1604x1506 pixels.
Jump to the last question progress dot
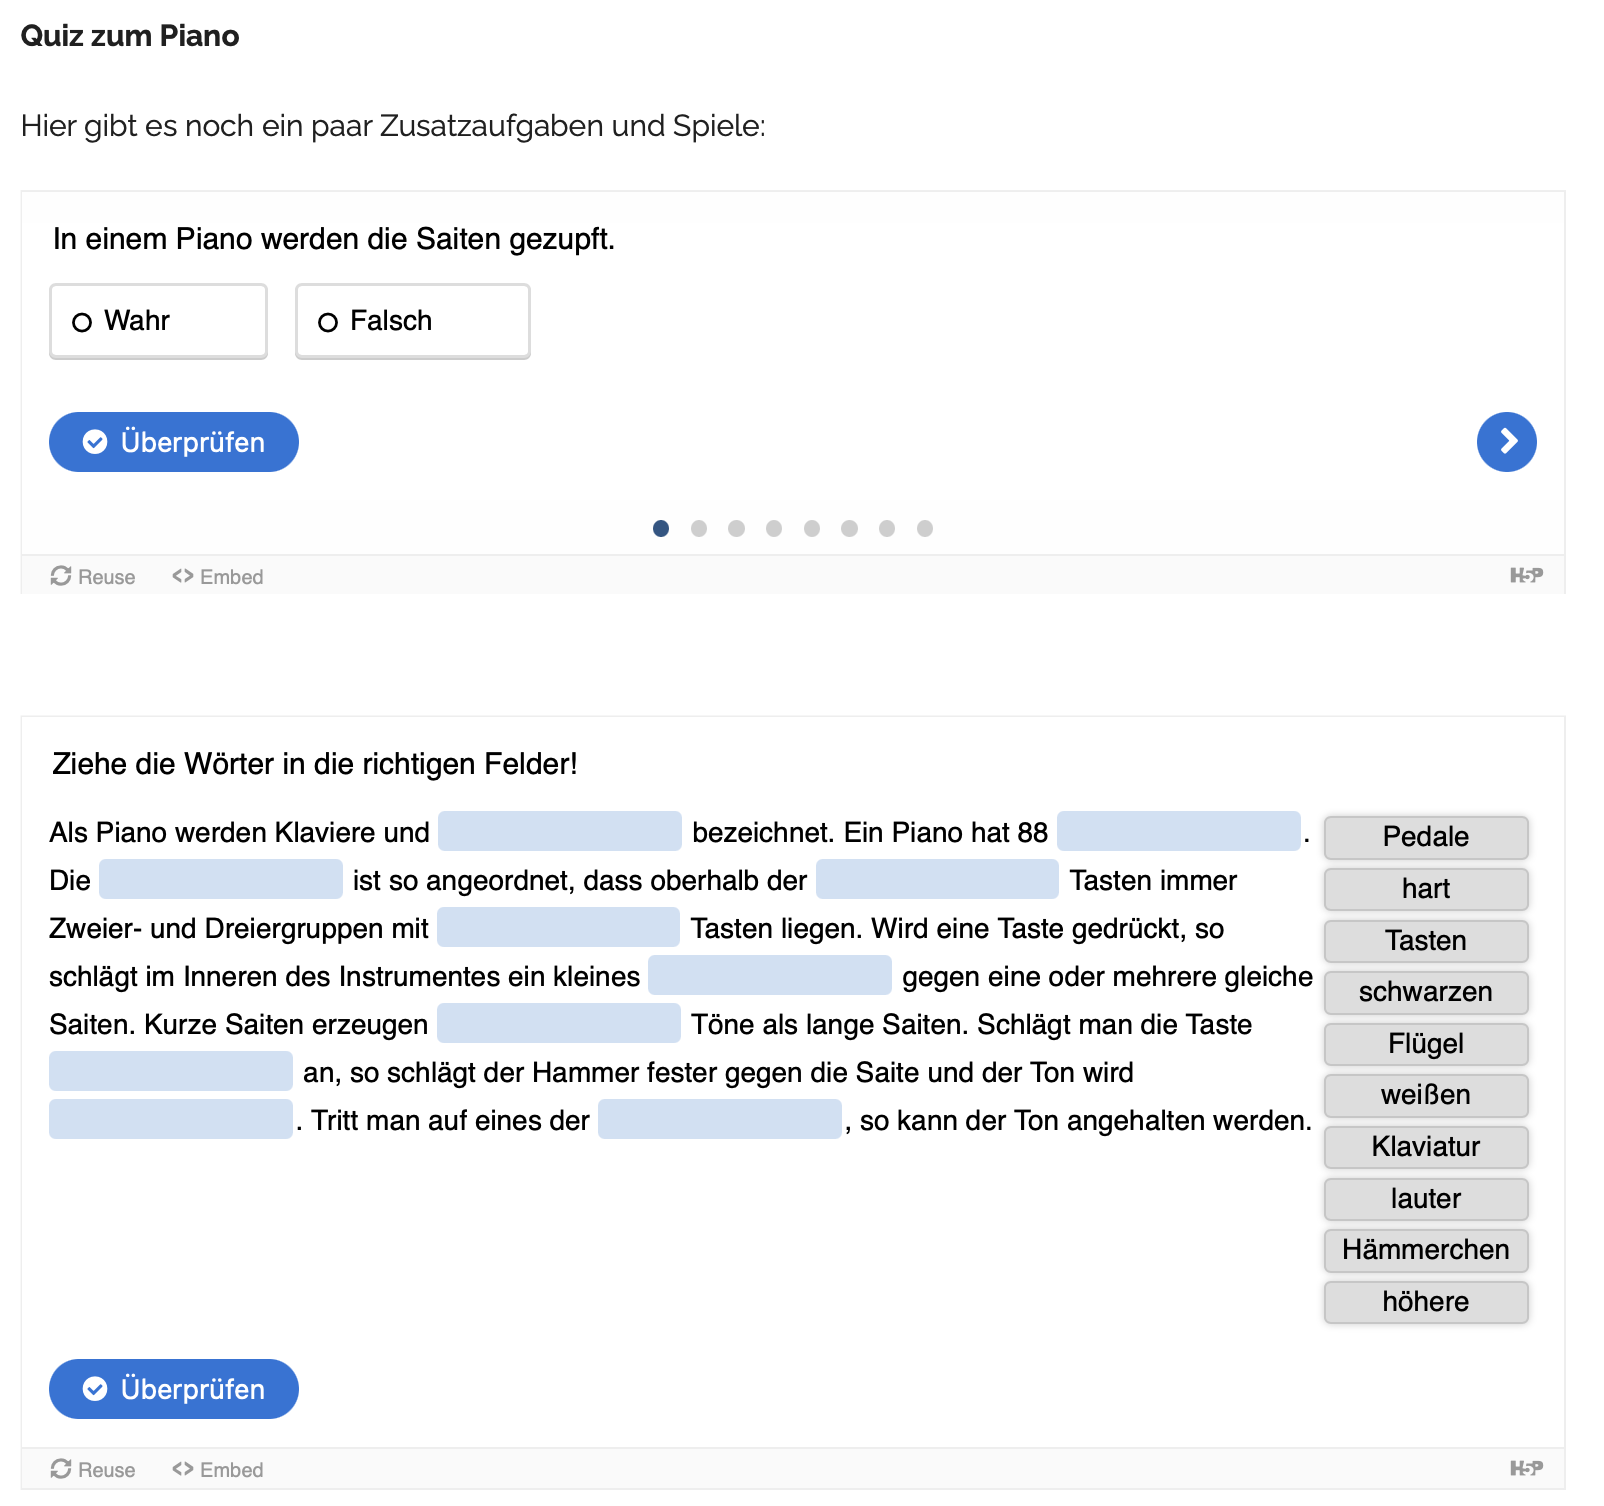click(925, 528)
